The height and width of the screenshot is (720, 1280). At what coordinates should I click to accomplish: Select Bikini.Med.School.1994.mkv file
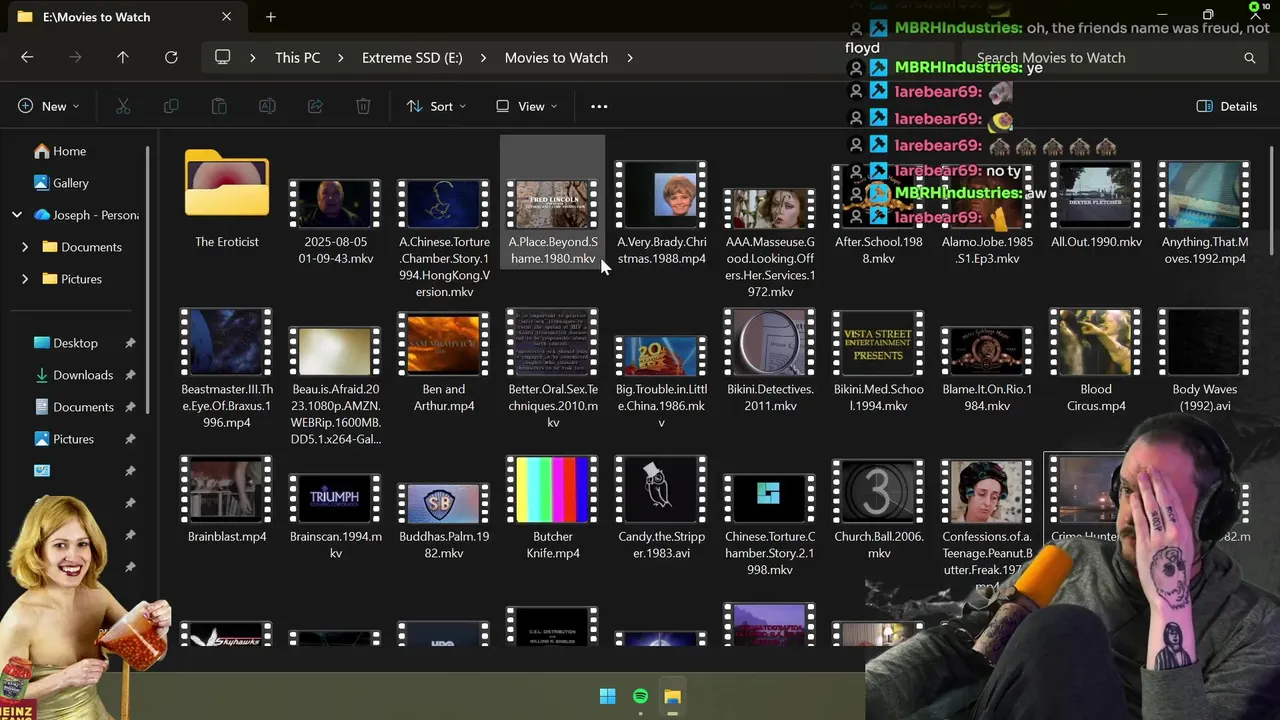click(878, 362)
